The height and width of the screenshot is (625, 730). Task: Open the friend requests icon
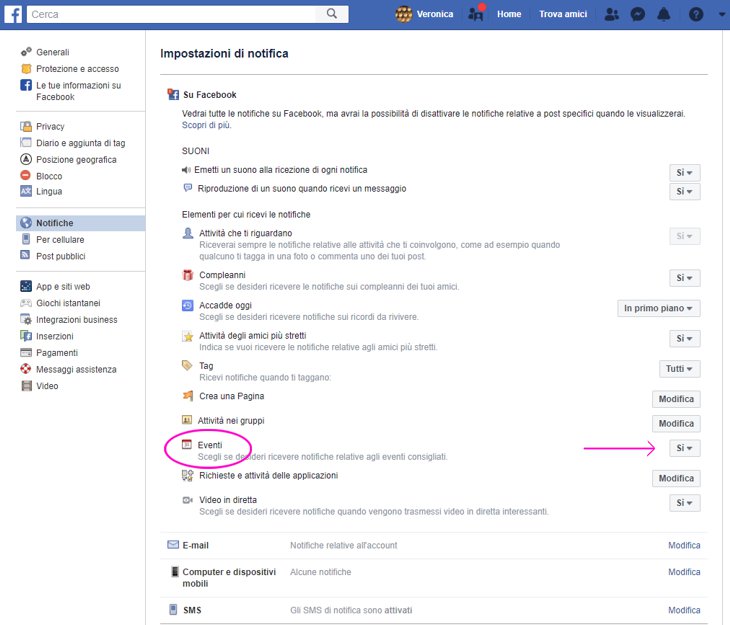click(611, 14)
